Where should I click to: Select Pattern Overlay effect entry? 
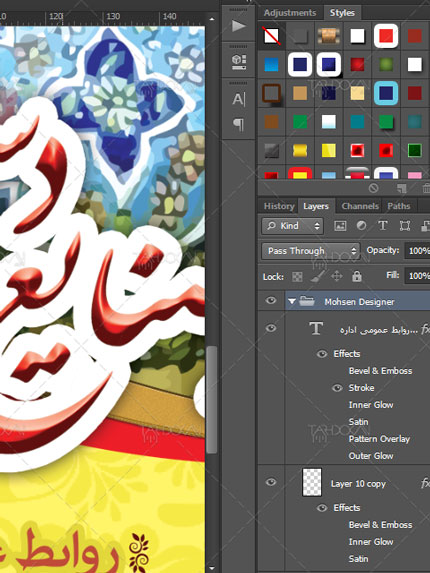(x=379, y=439)
